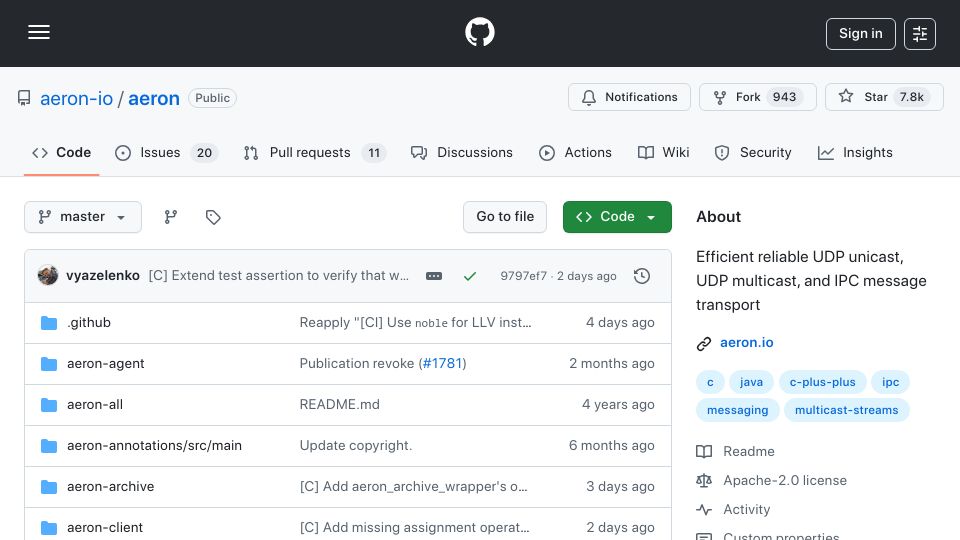View the Insights tab

pos(855,152)
